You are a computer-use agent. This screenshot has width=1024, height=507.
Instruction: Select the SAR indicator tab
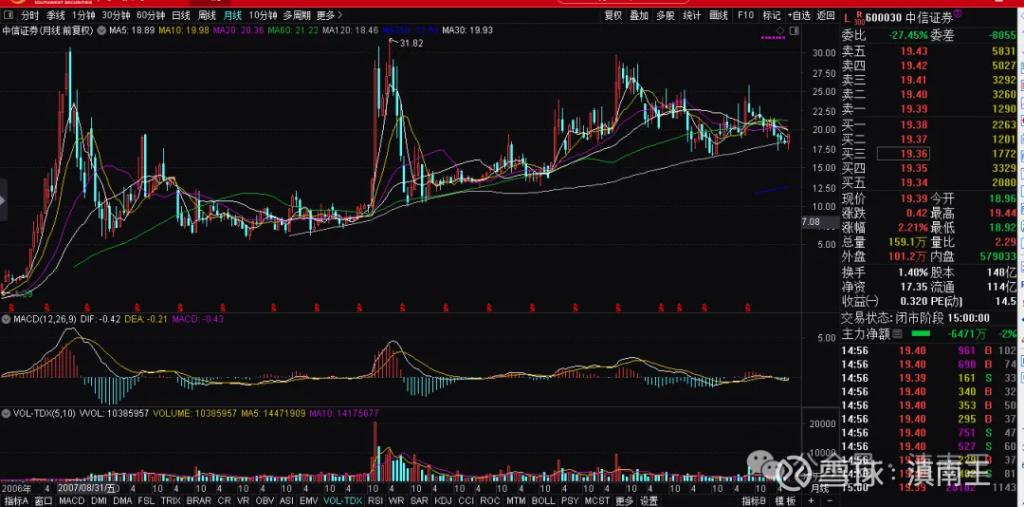click(x=419, y=501)
